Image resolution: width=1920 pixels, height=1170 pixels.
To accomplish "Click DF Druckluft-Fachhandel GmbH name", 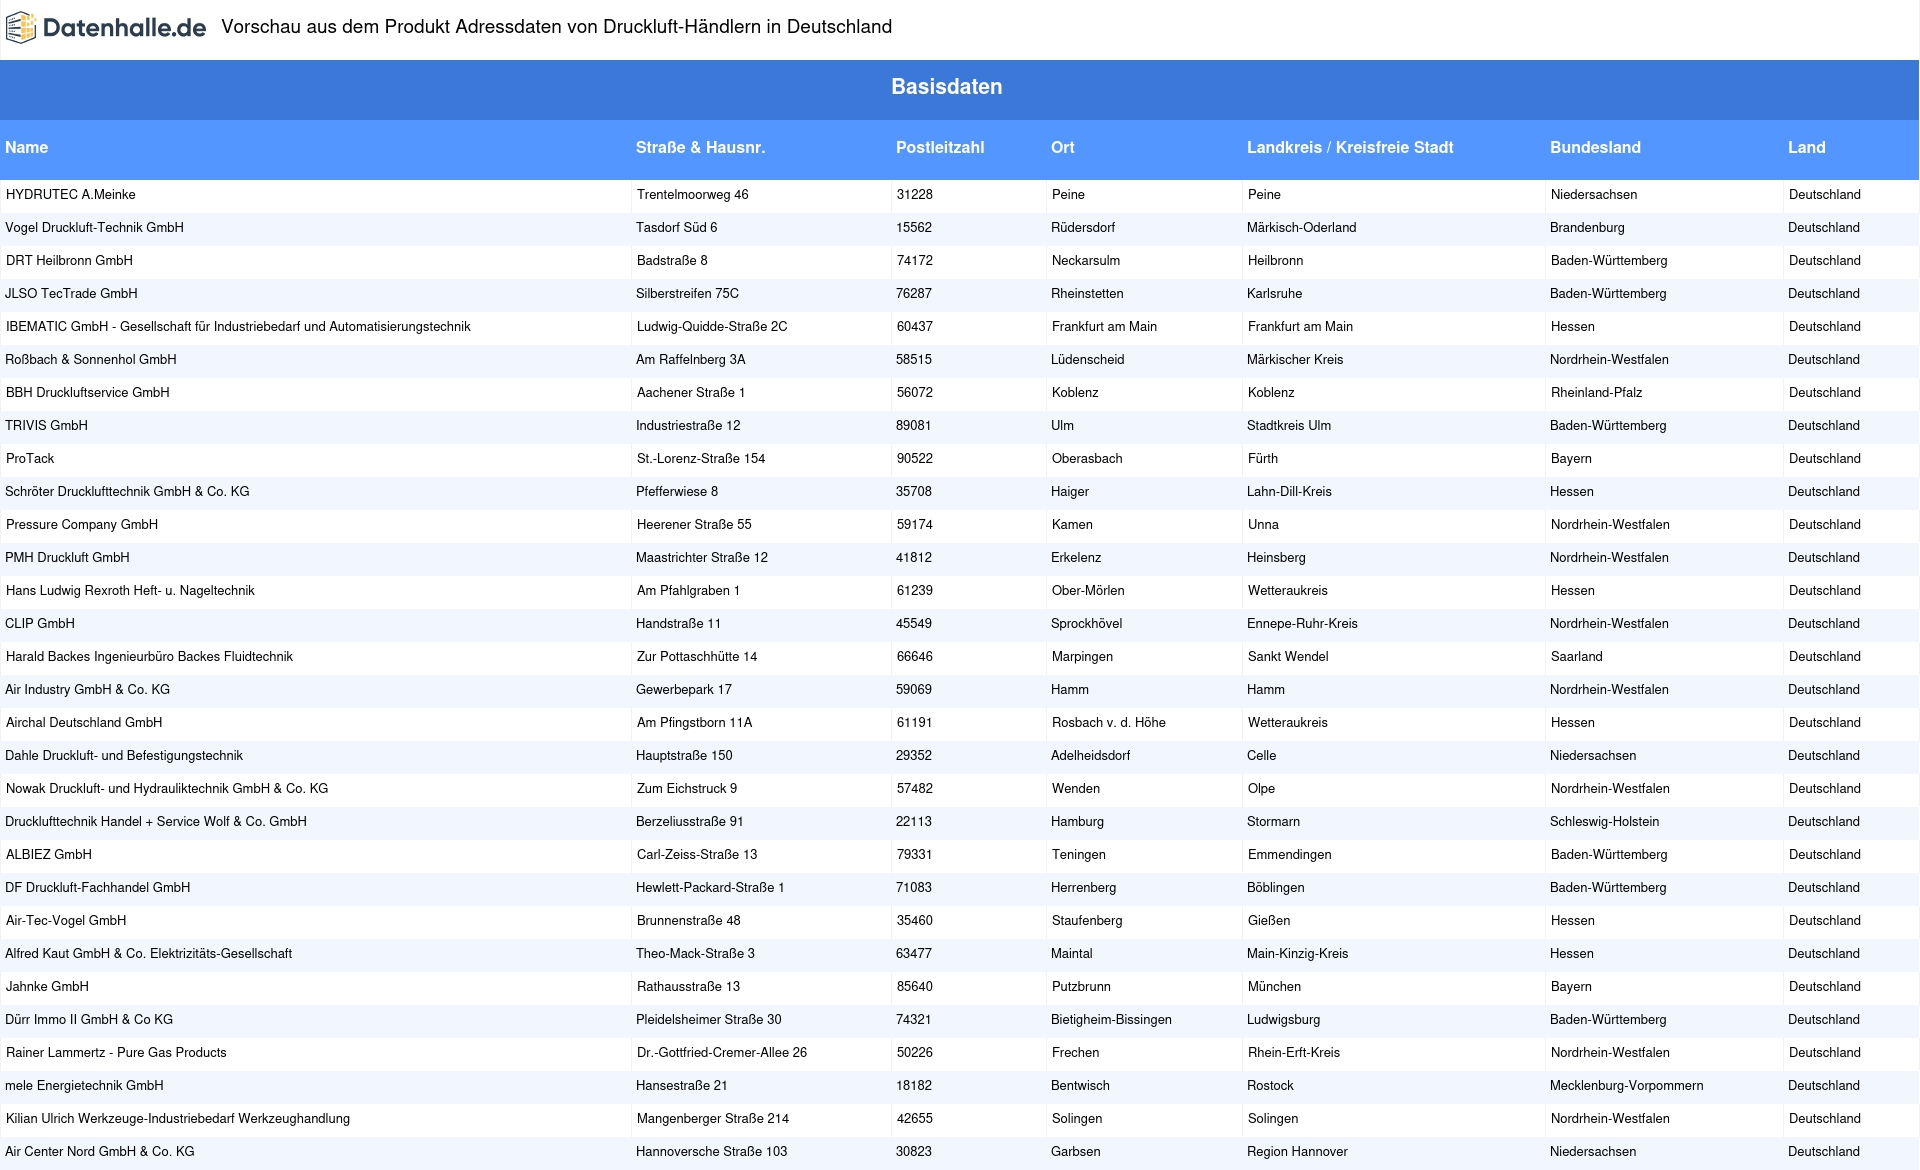I will pos(97,888).
